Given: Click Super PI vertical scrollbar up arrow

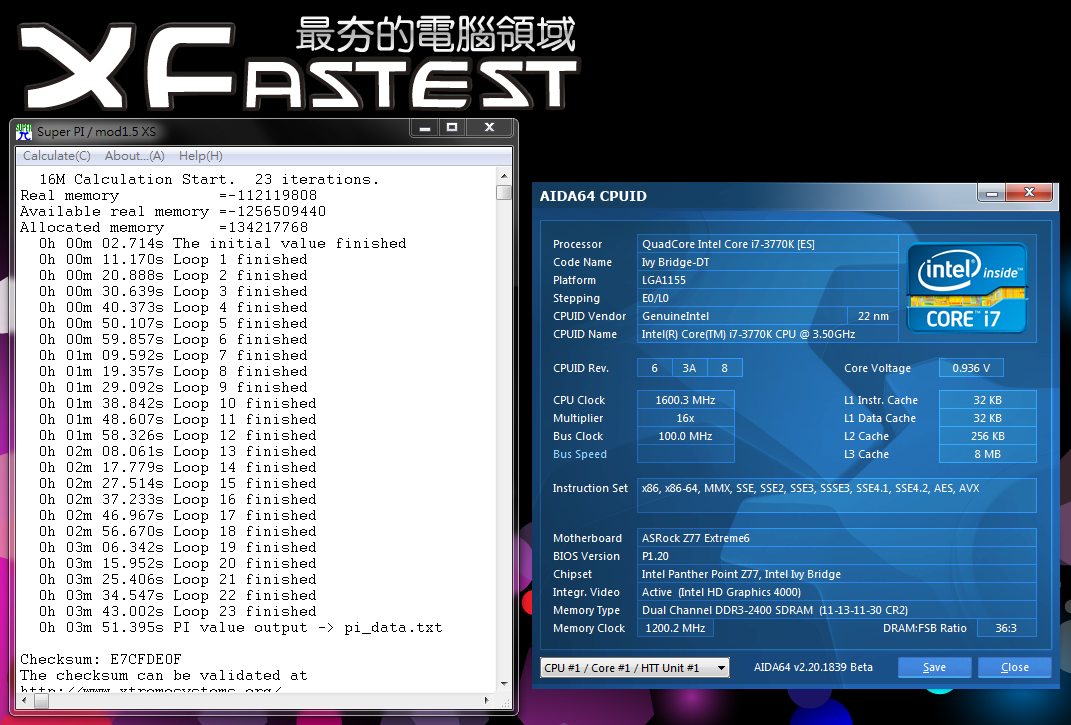Looking at the screenshot, I should 504,176.
